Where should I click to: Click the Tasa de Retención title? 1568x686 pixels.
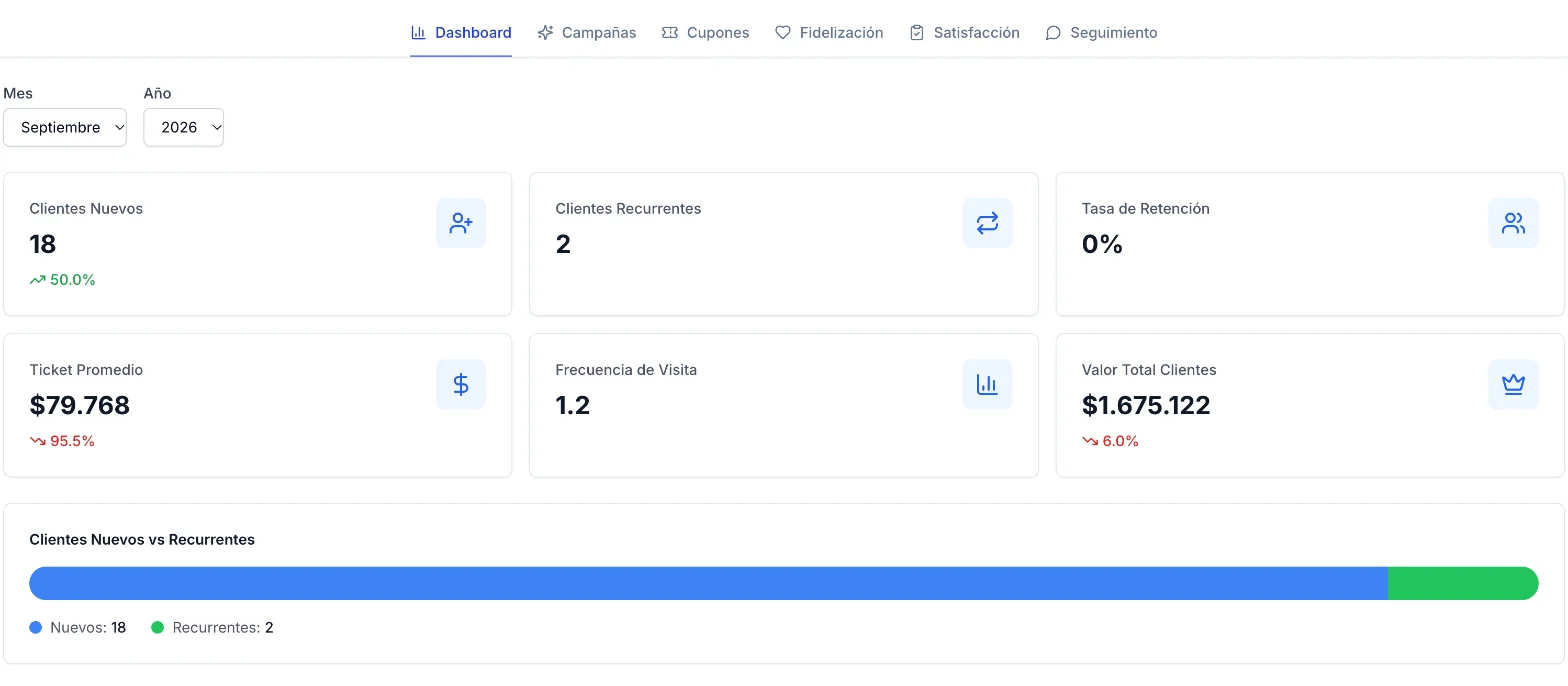coord(1146,209)
